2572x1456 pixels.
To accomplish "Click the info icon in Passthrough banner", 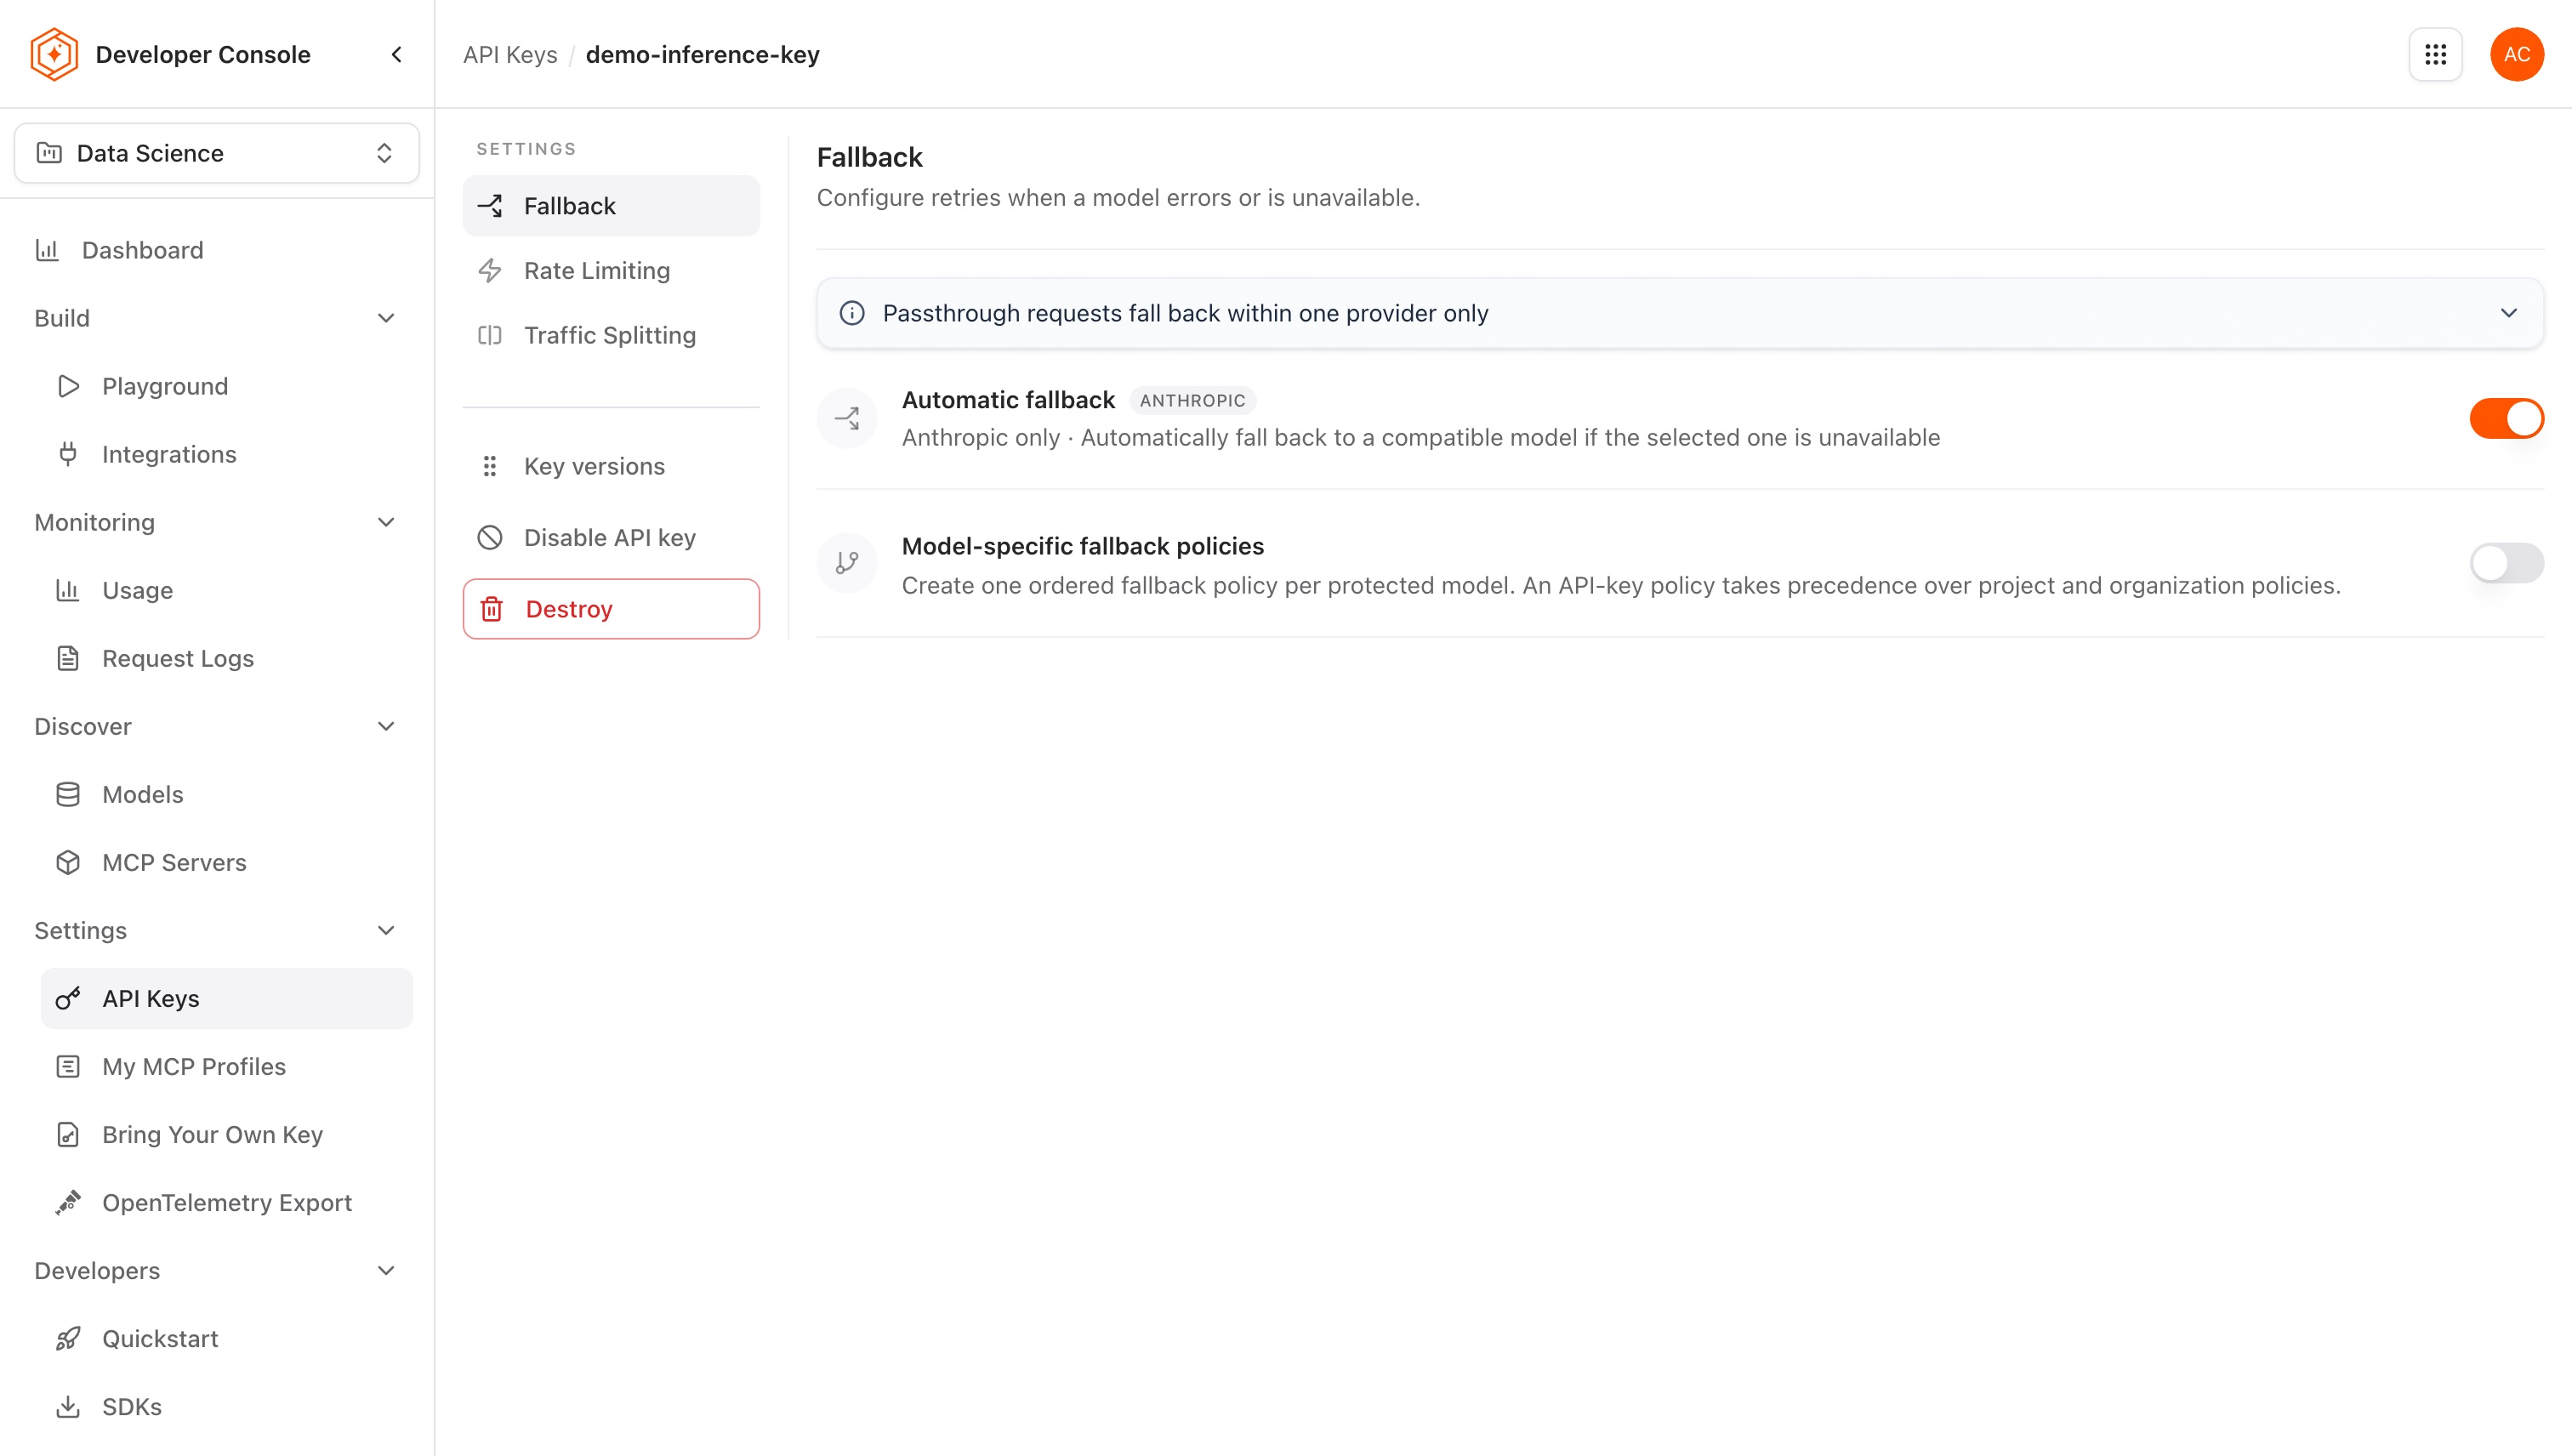I will pyautogui.click(x=852, y=313).
